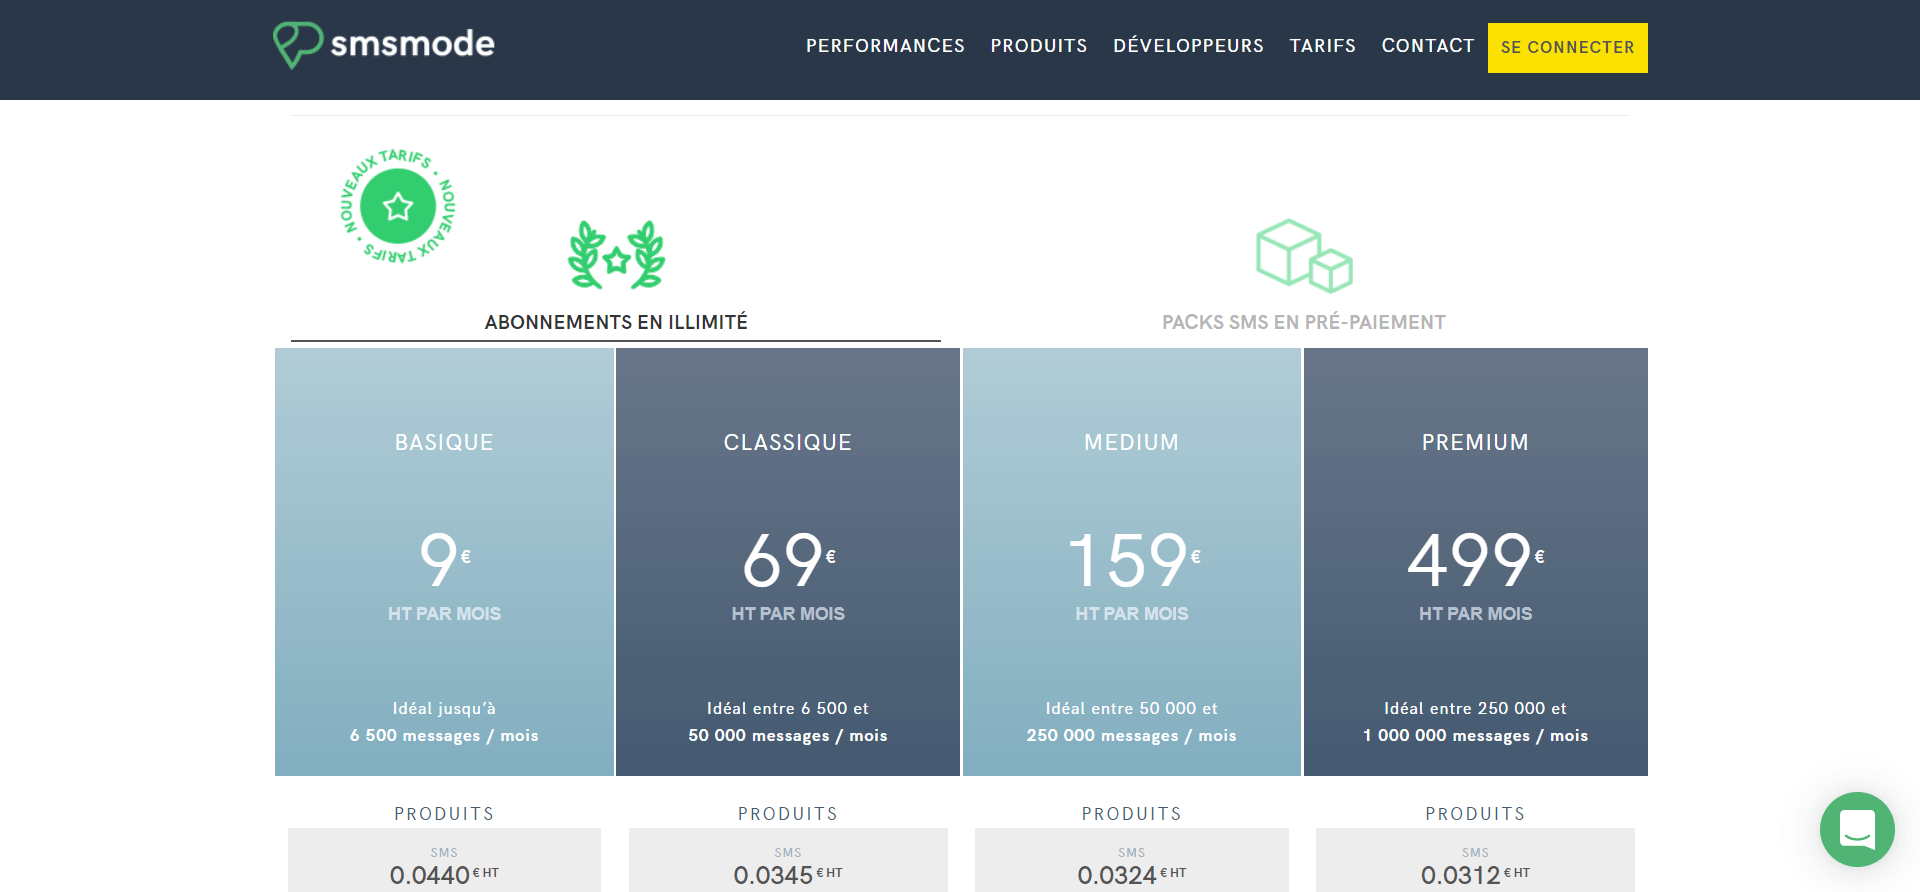Choose the Medium 159€ plan card

click(1131, 561)
